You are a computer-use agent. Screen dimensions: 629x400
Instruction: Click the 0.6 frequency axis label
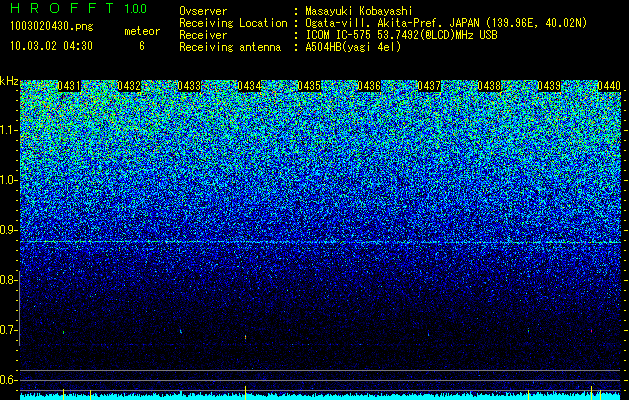pos(8,380)
